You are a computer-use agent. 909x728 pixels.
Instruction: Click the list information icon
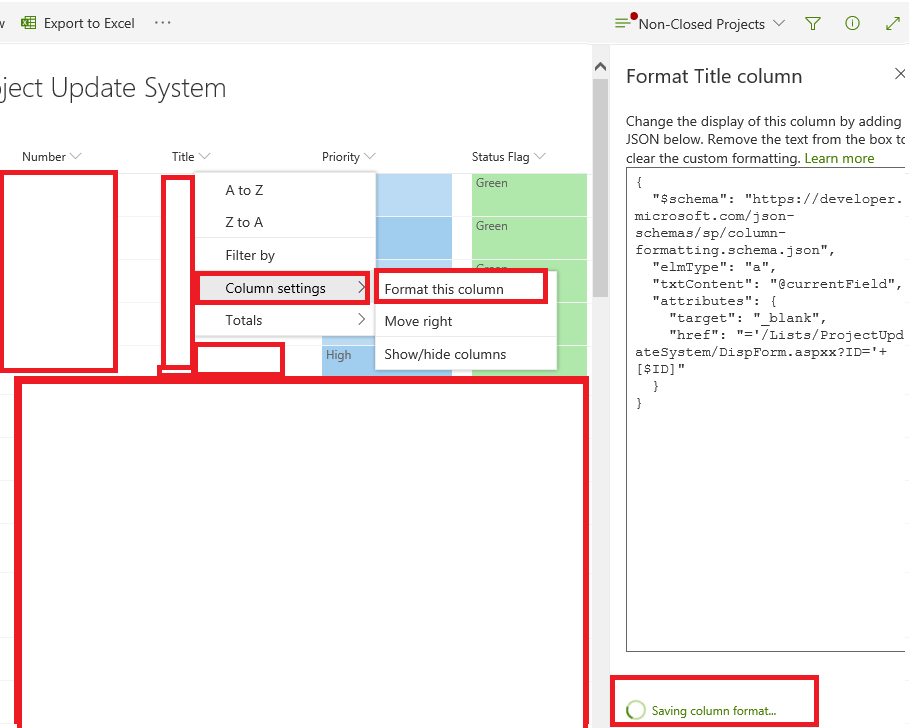tap(852, 23)
